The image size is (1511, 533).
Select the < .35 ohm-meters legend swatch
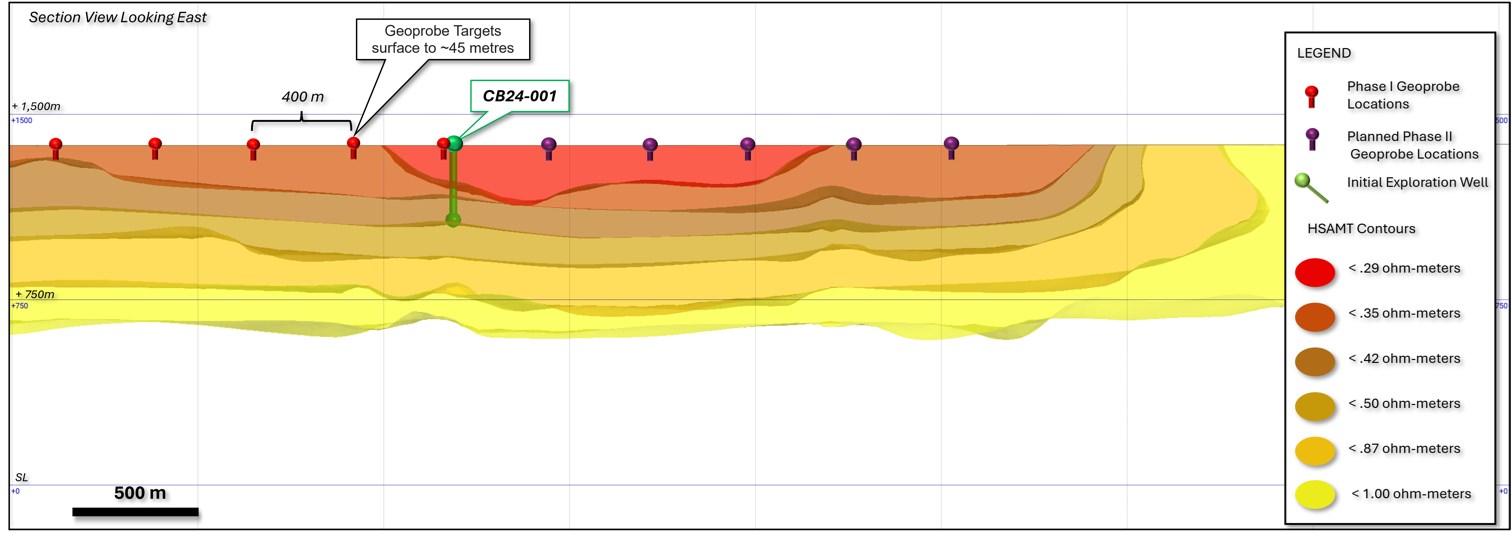(x=1315, y=314)
